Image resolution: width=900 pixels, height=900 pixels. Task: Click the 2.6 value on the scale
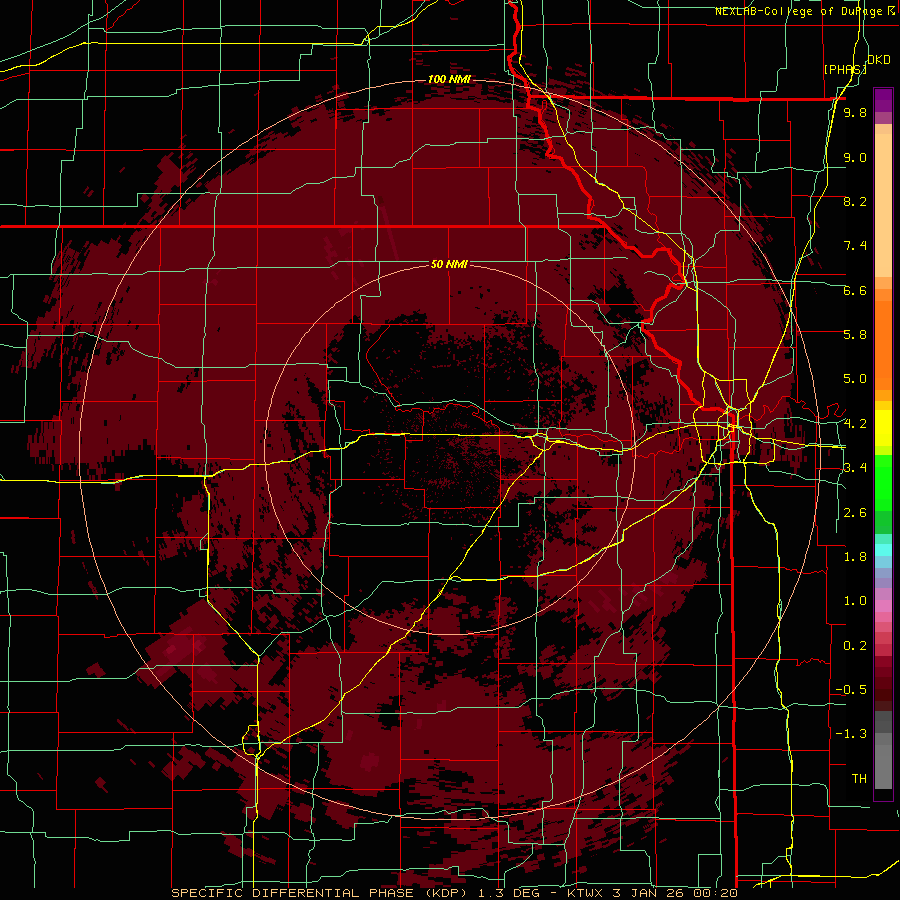tap(855, 513)
